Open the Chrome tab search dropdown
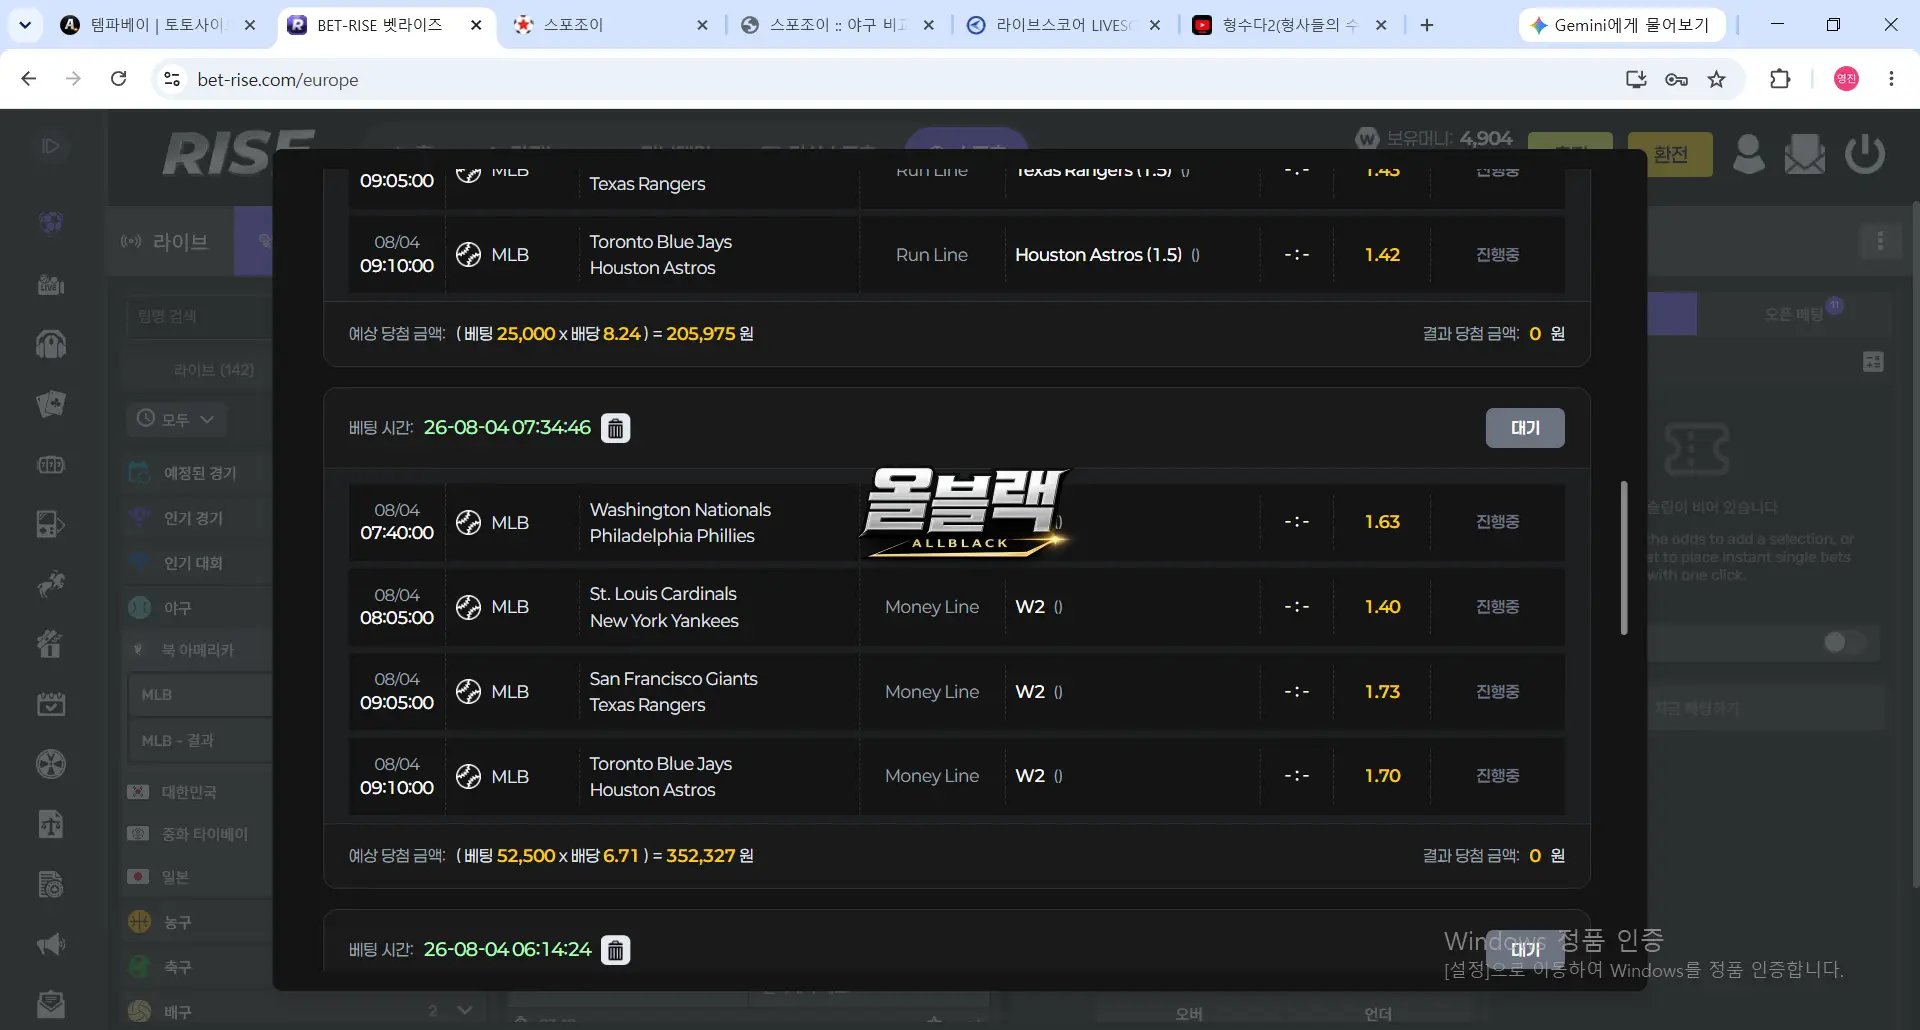Screen dimensions: 1920x1030 click(x=25, y=25)
